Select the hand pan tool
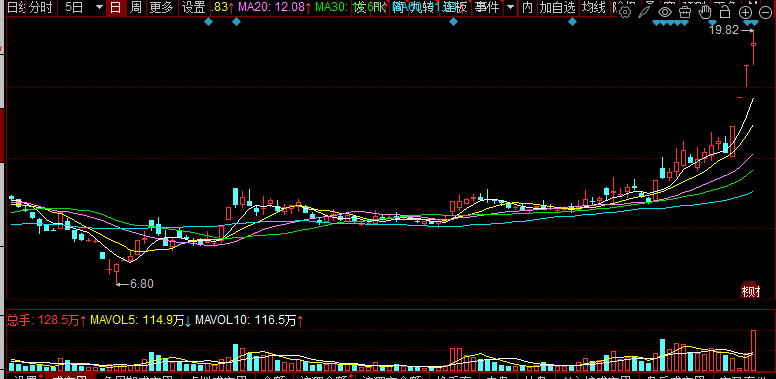 [x=705, y=12]
